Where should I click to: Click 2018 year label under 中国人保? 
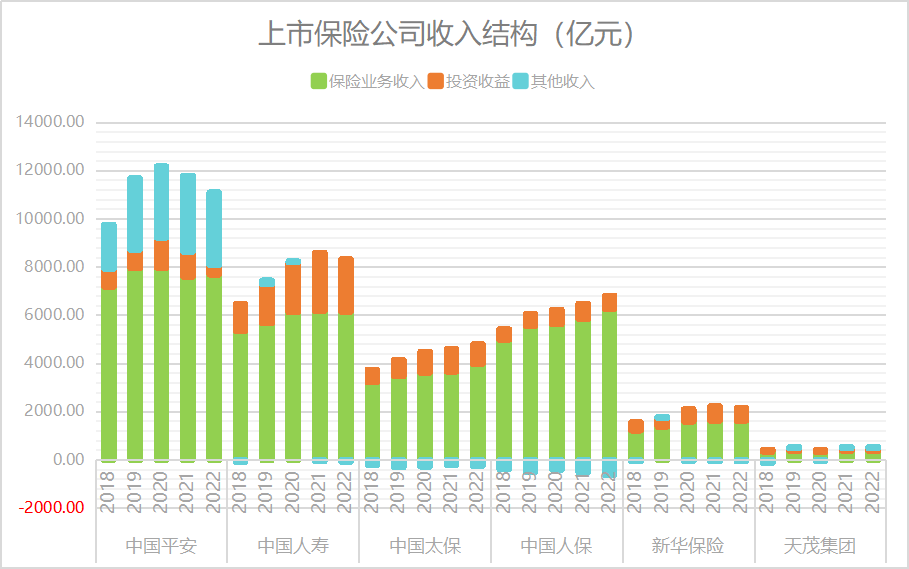pos(503,492)
